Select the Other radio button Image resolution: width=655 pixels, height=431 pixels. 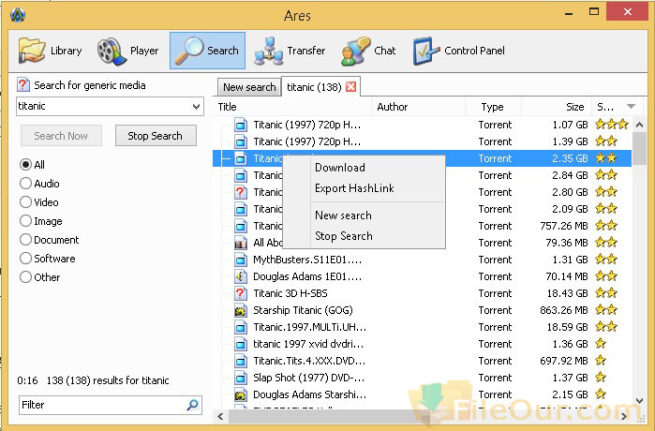click(26, 277)
